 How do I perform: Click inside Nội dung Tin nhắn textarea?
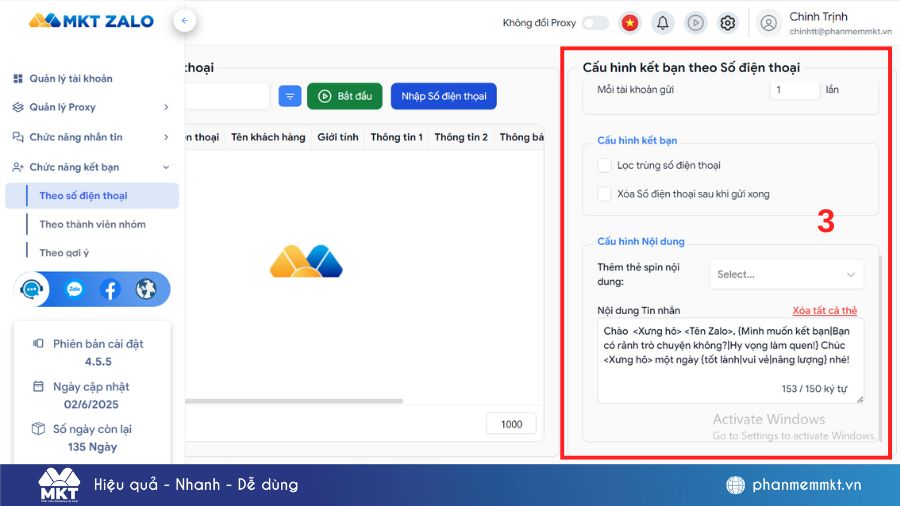tap(730, 360)
